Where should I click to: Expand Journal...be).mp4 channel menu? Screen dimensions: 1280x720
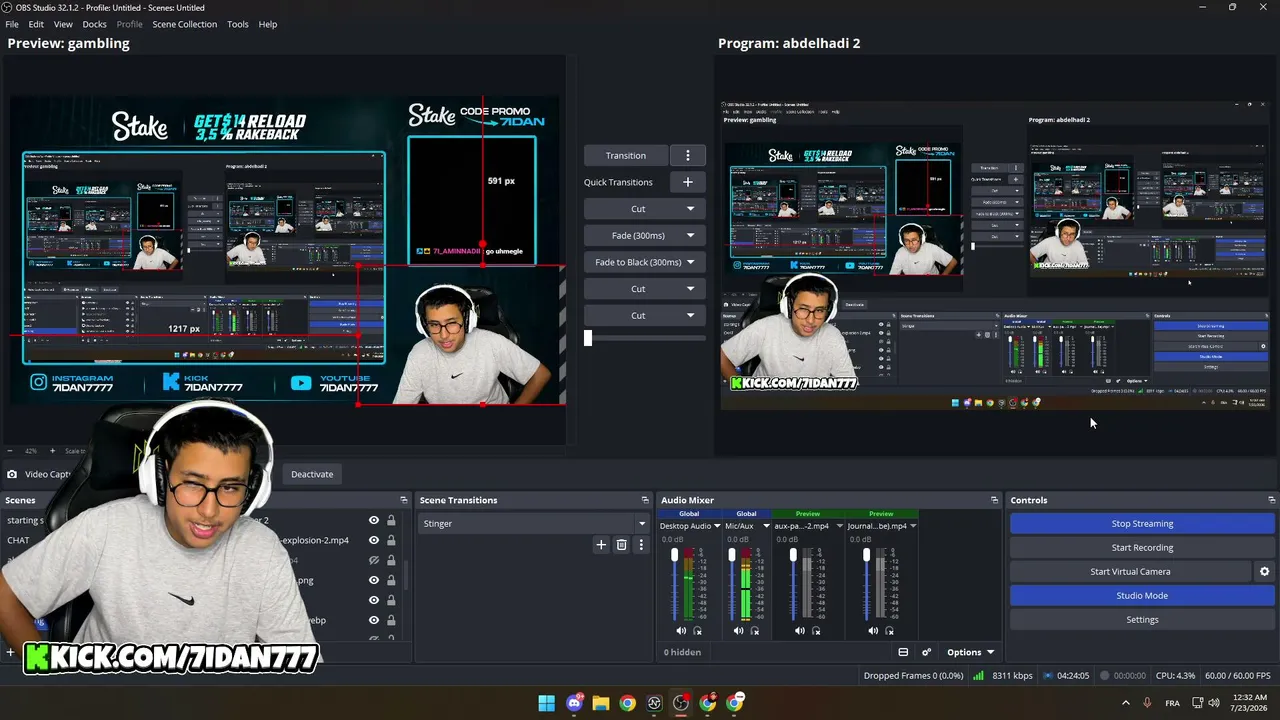(x=913, y=525)
